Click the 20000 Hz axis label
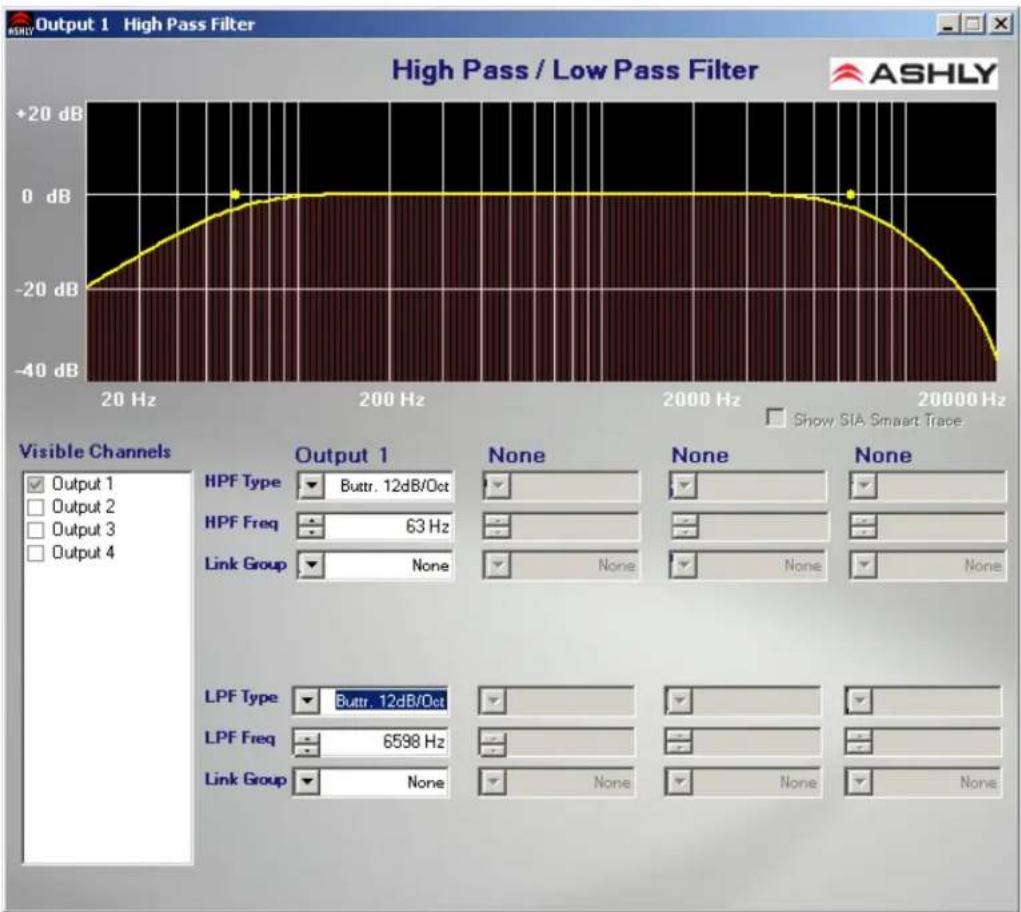This screenshot has width=1021, height=912. pos(961,399)
